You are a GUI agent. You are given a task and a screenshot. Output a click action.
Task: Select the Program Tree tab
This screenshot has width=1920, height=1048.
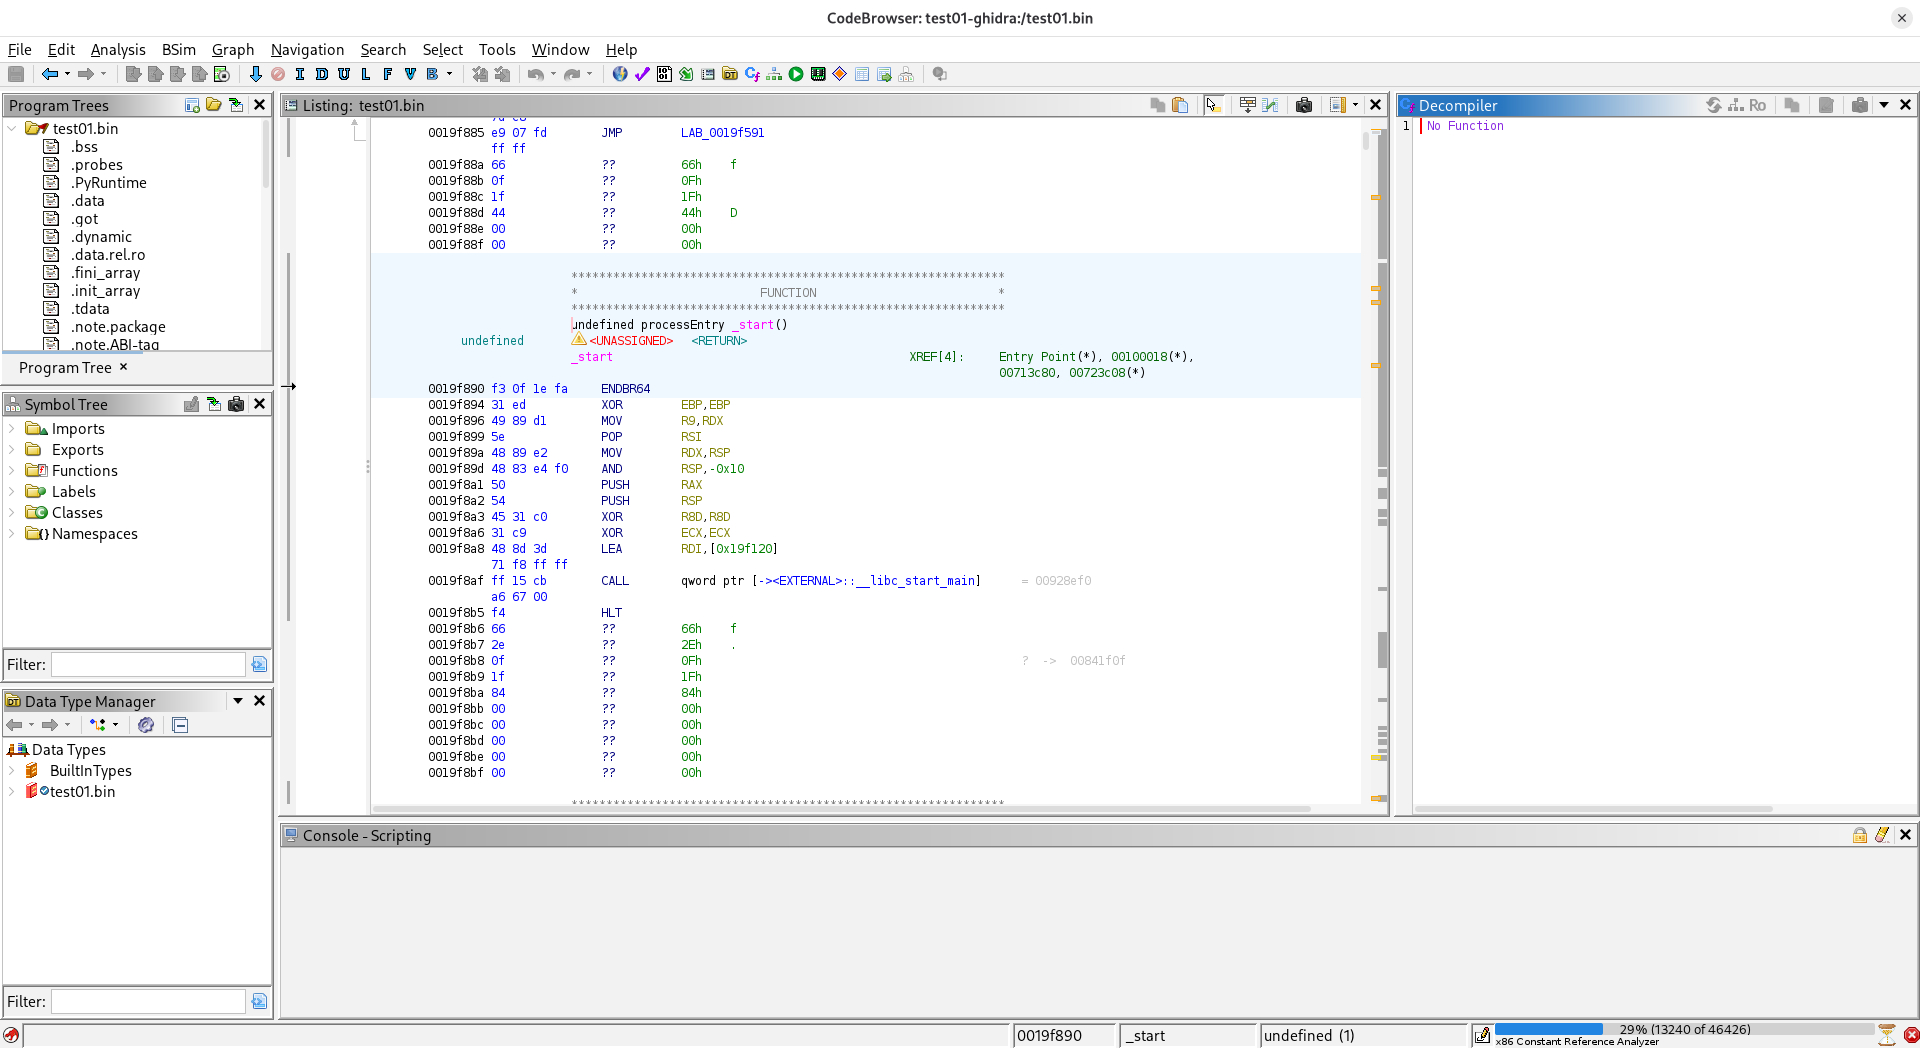[x=65, y=368]
